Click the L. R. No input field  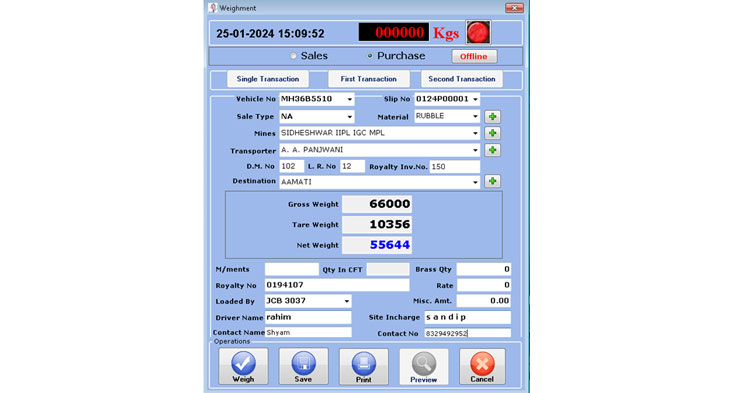(x=352, y=167)
